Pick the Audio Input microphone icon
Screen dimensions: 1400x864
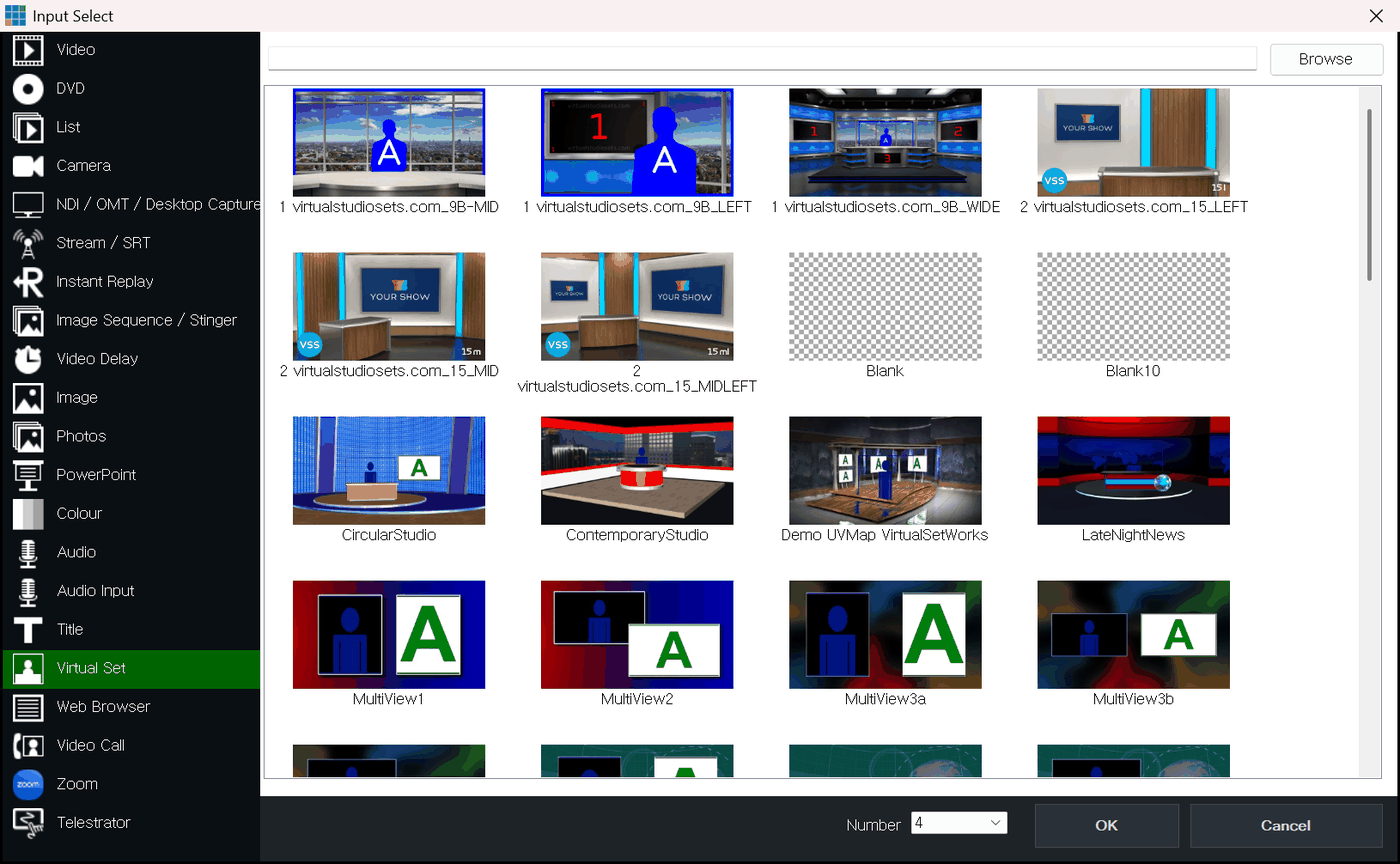coord(28,591)
